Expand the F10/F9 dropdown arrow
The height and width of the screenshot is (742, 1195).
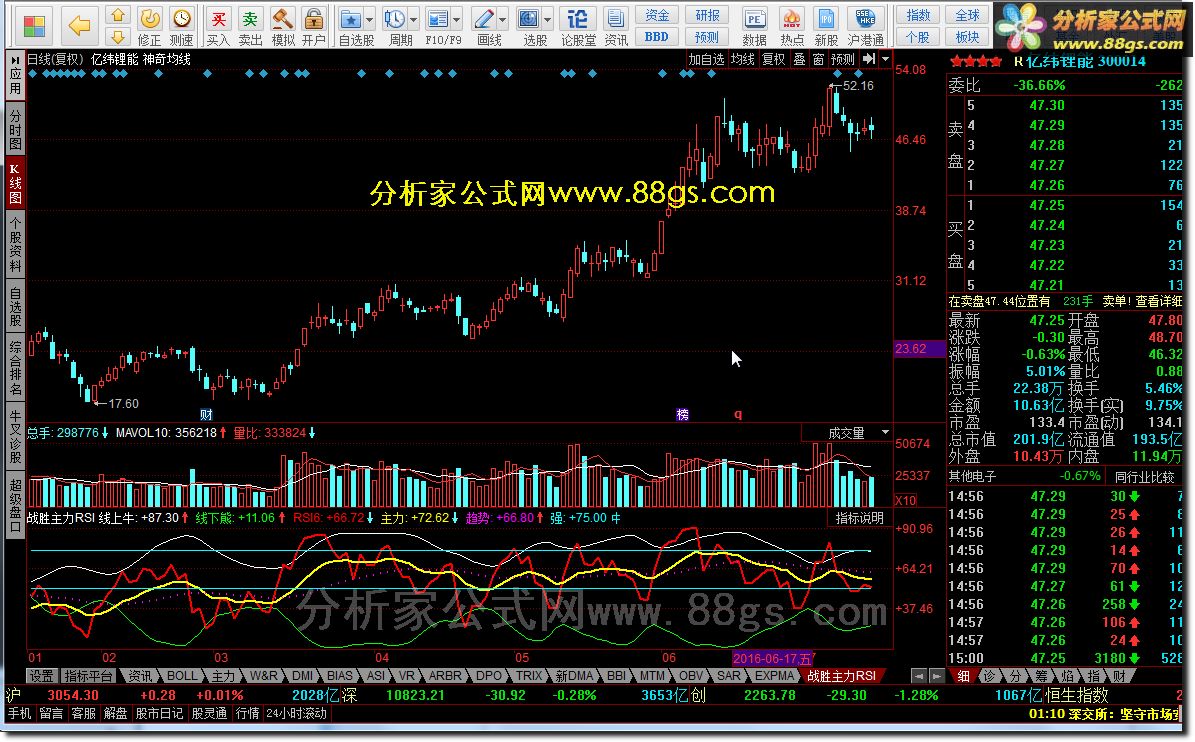point(457,21)
